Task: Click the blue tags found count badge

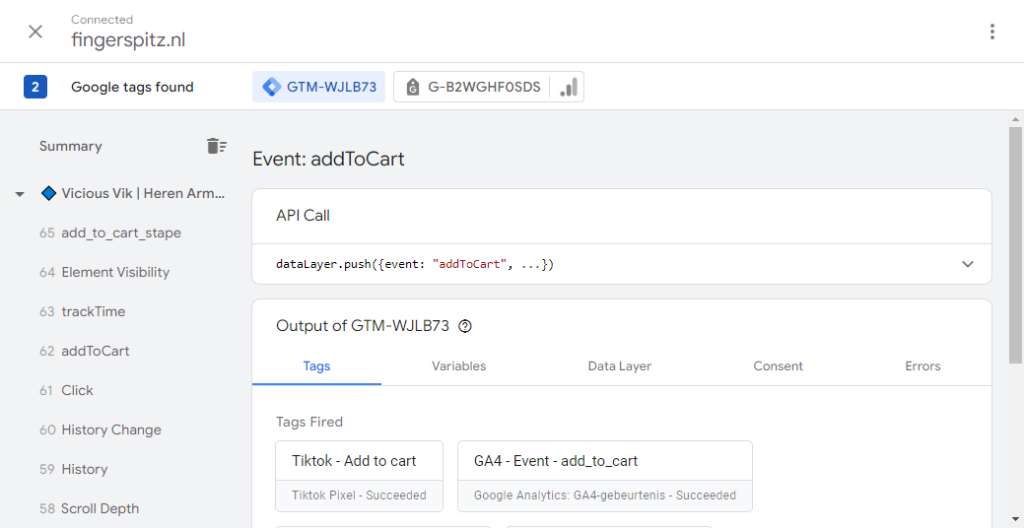Action: click(x=35, y=87)
